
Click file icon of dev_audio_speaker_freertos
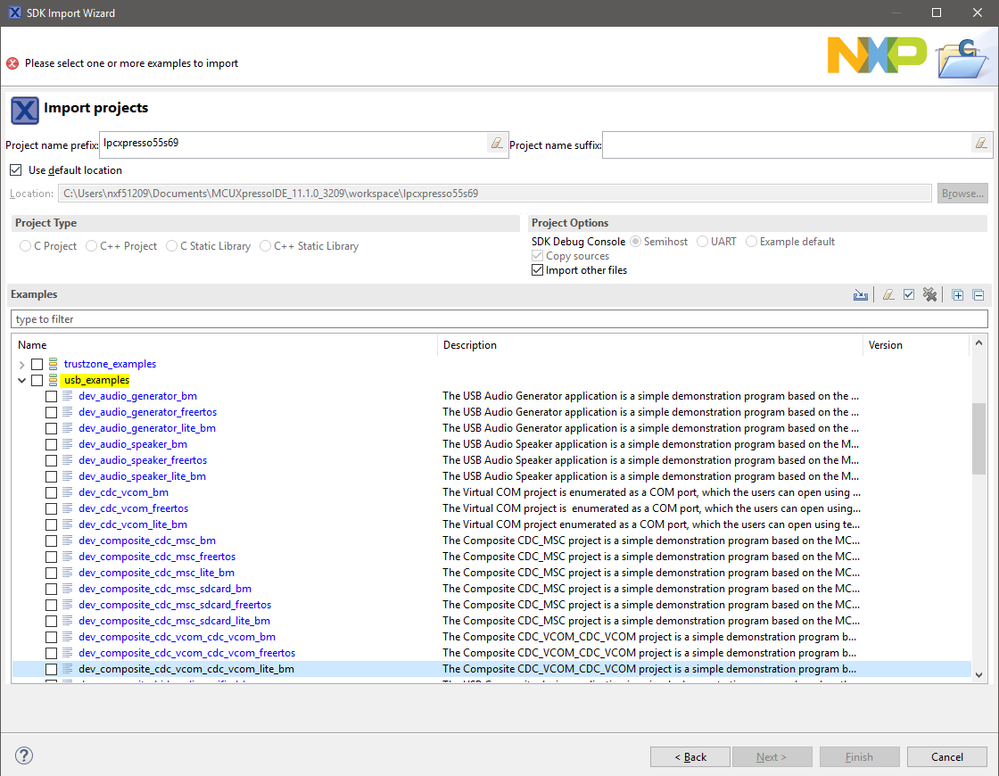68,460
